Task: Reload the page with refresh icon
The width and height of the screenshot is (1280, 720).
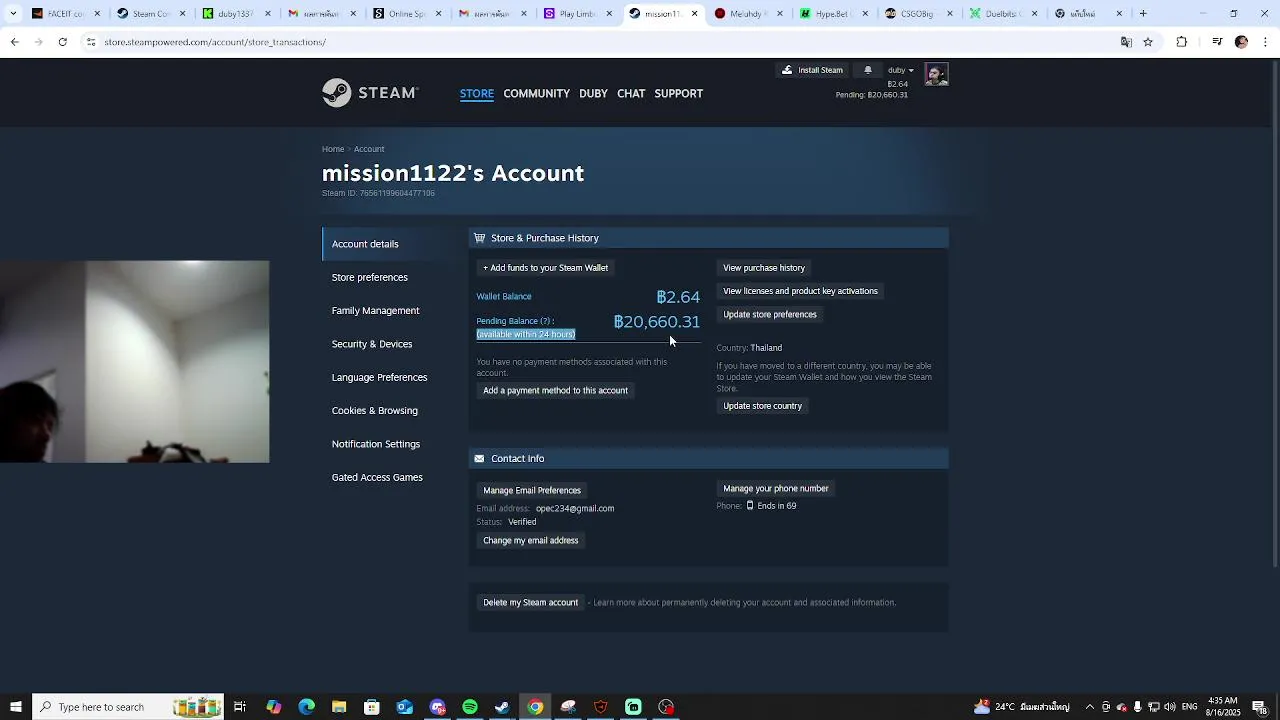Action: 62,42
